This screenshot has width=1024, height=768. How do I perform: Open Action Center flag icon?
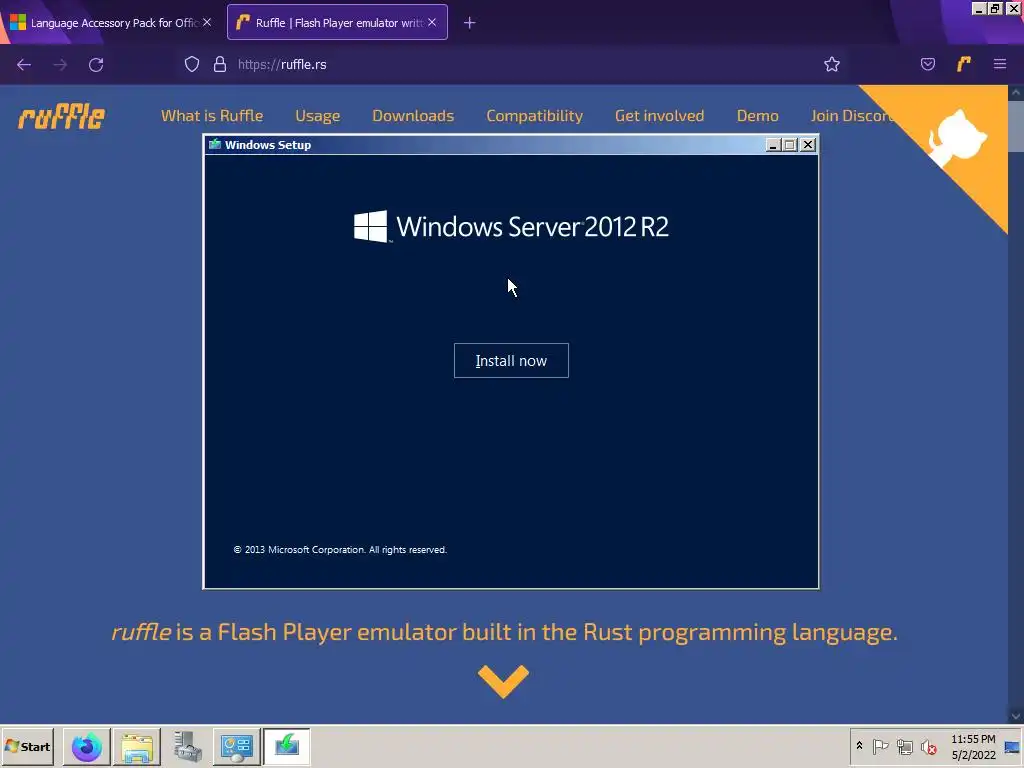click(x=880, y=746)
